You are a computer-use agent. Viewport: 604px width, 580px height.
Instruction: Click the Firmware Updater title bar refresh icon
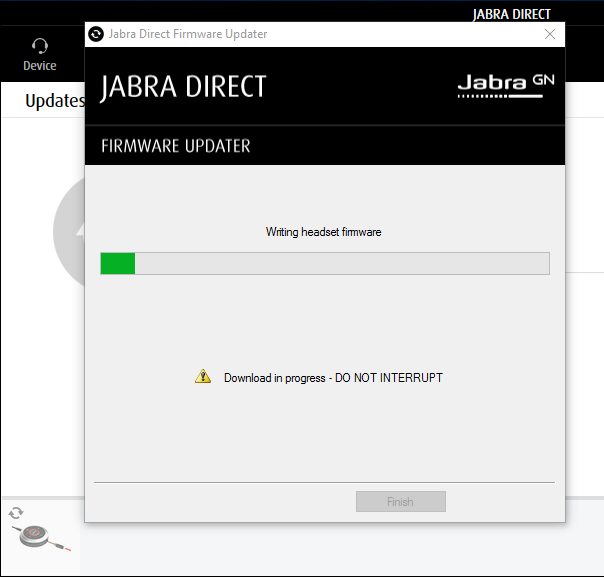[x=96, y=34]
